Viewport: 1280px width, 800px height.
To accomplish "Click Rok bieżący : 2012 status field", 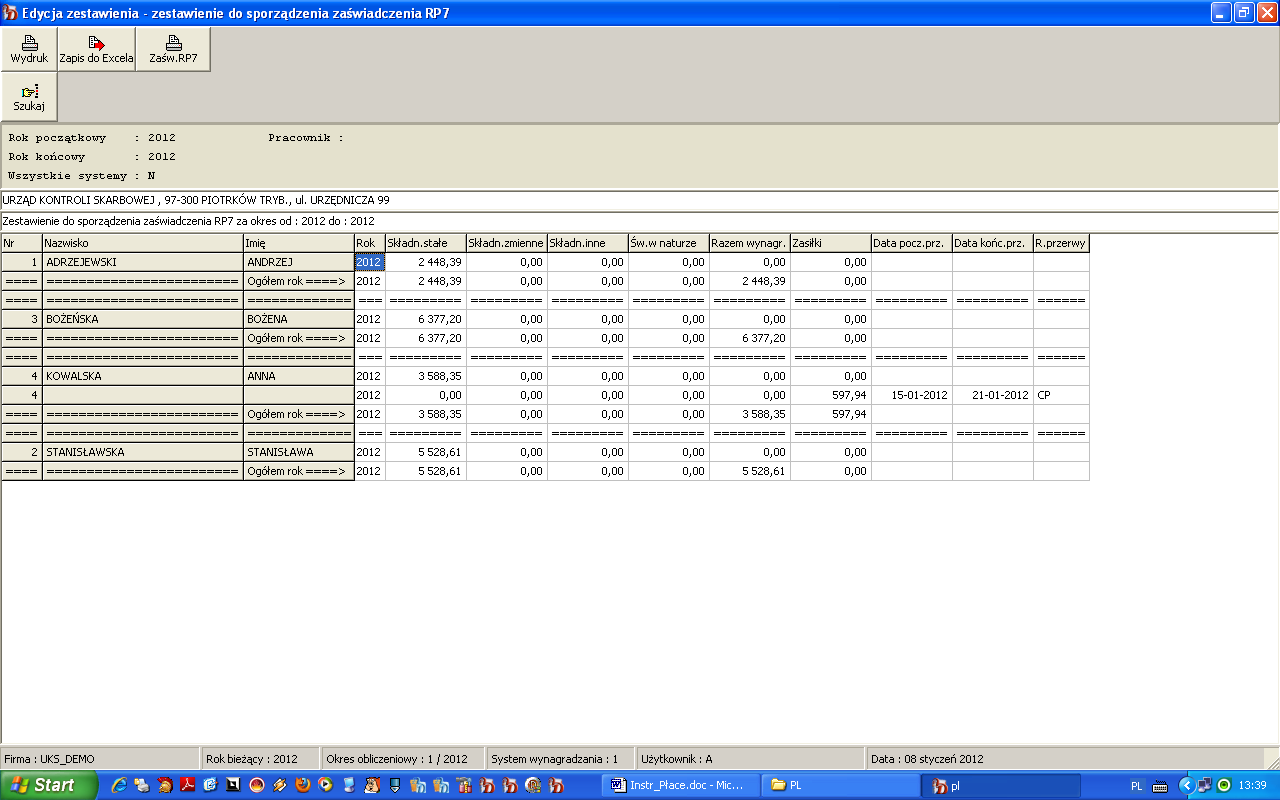I will (260, 759).
